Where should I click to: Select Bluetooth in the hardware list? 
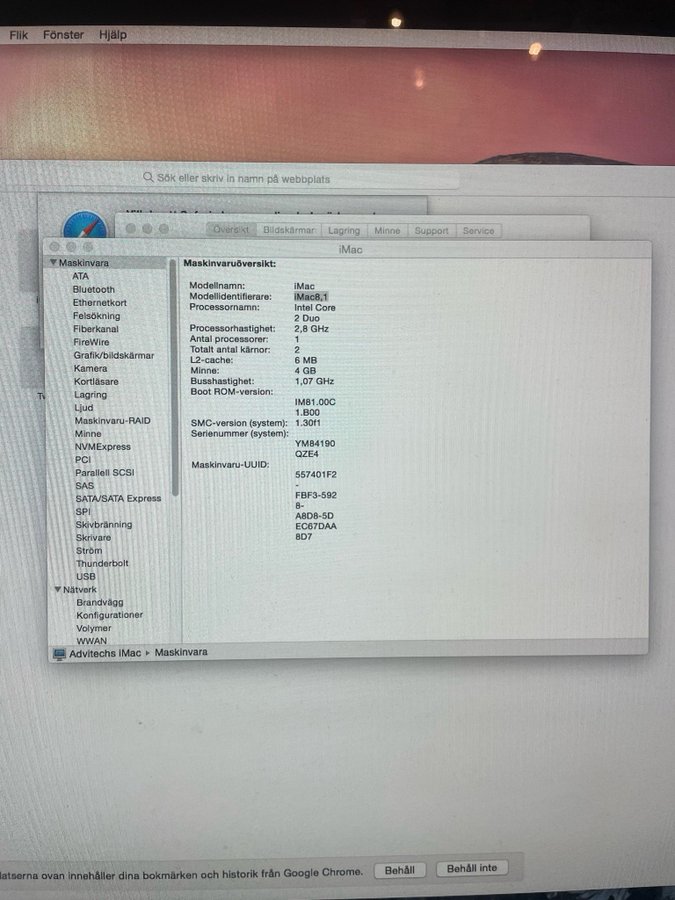coord(93,289)
